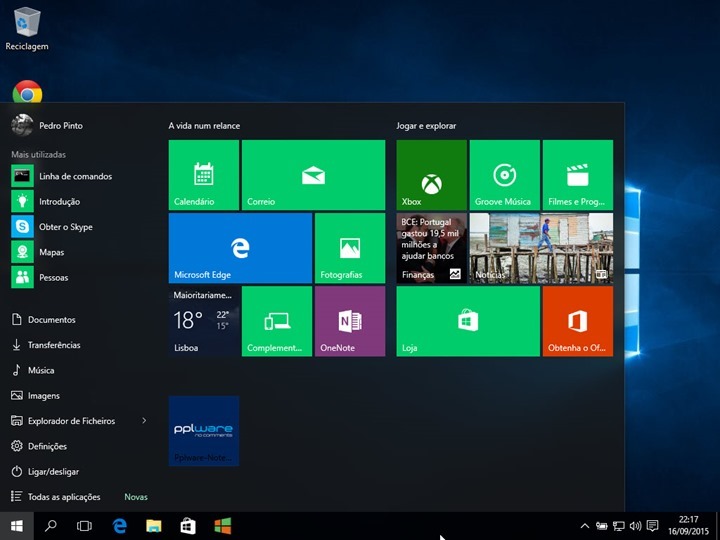Select the Chrome desktop icon
Viewport: 720px width, 540px height.
coord(27,91)
